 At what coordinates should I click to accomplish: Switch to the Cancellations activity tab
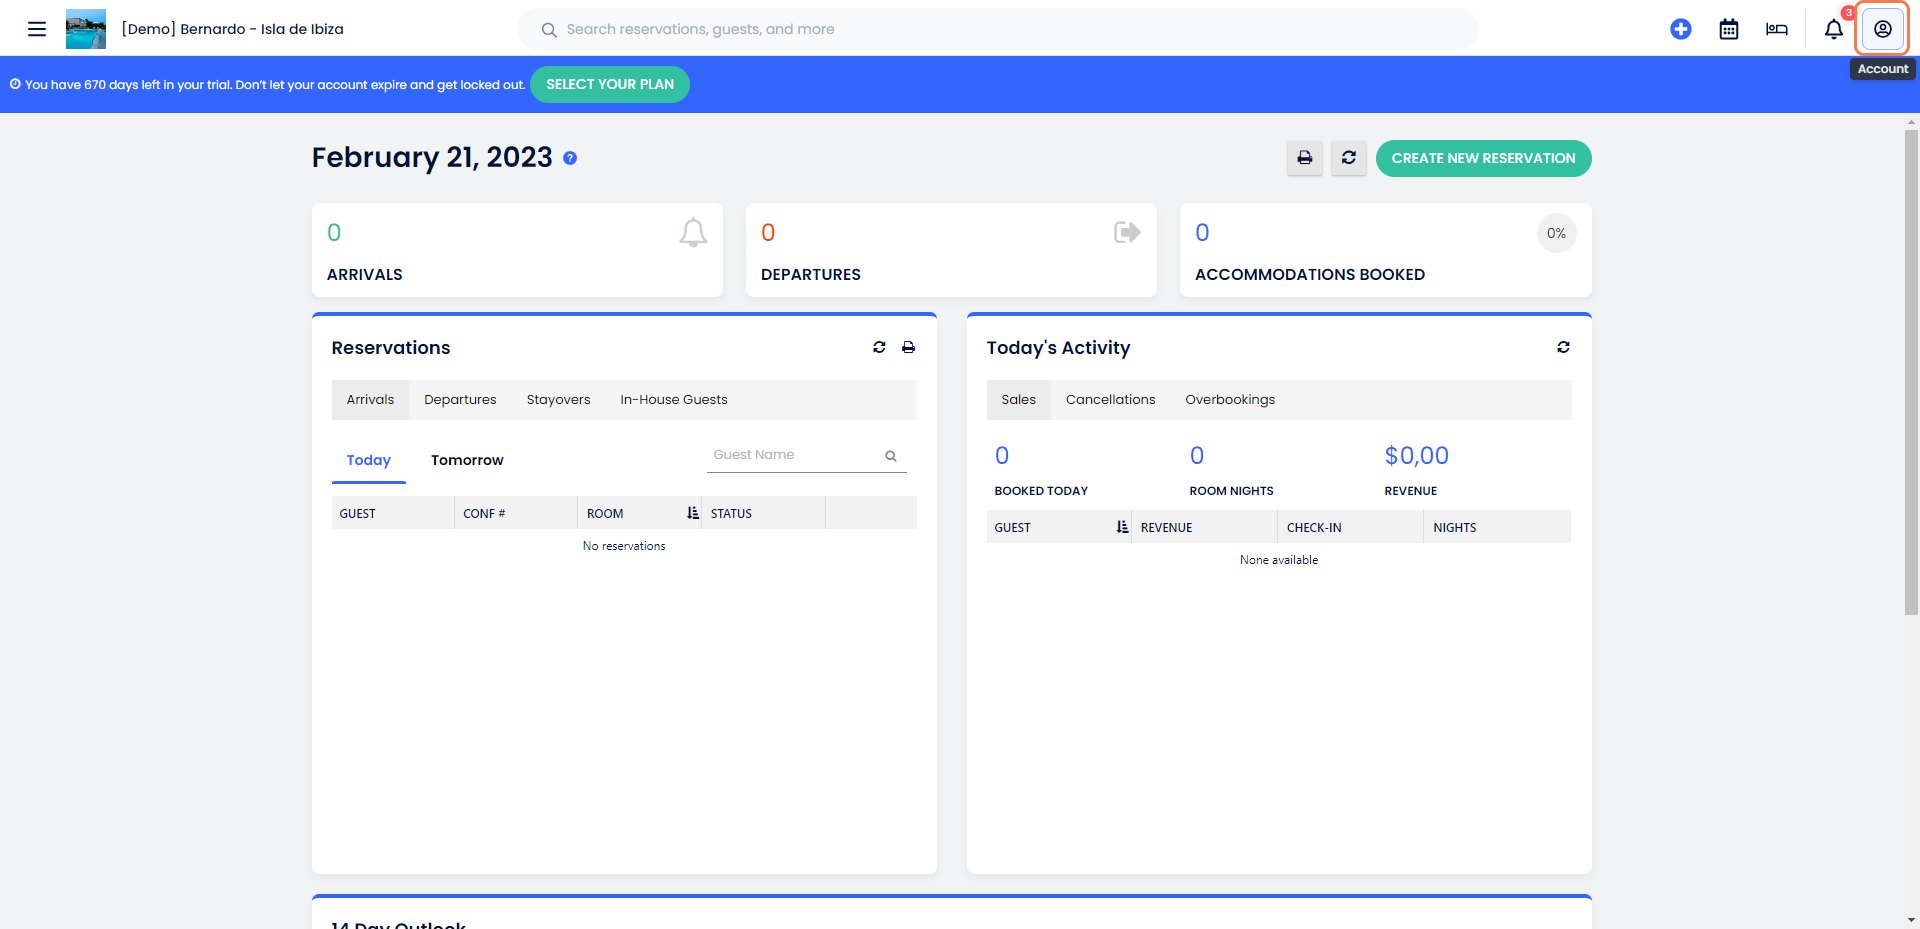coord(1110,399)
